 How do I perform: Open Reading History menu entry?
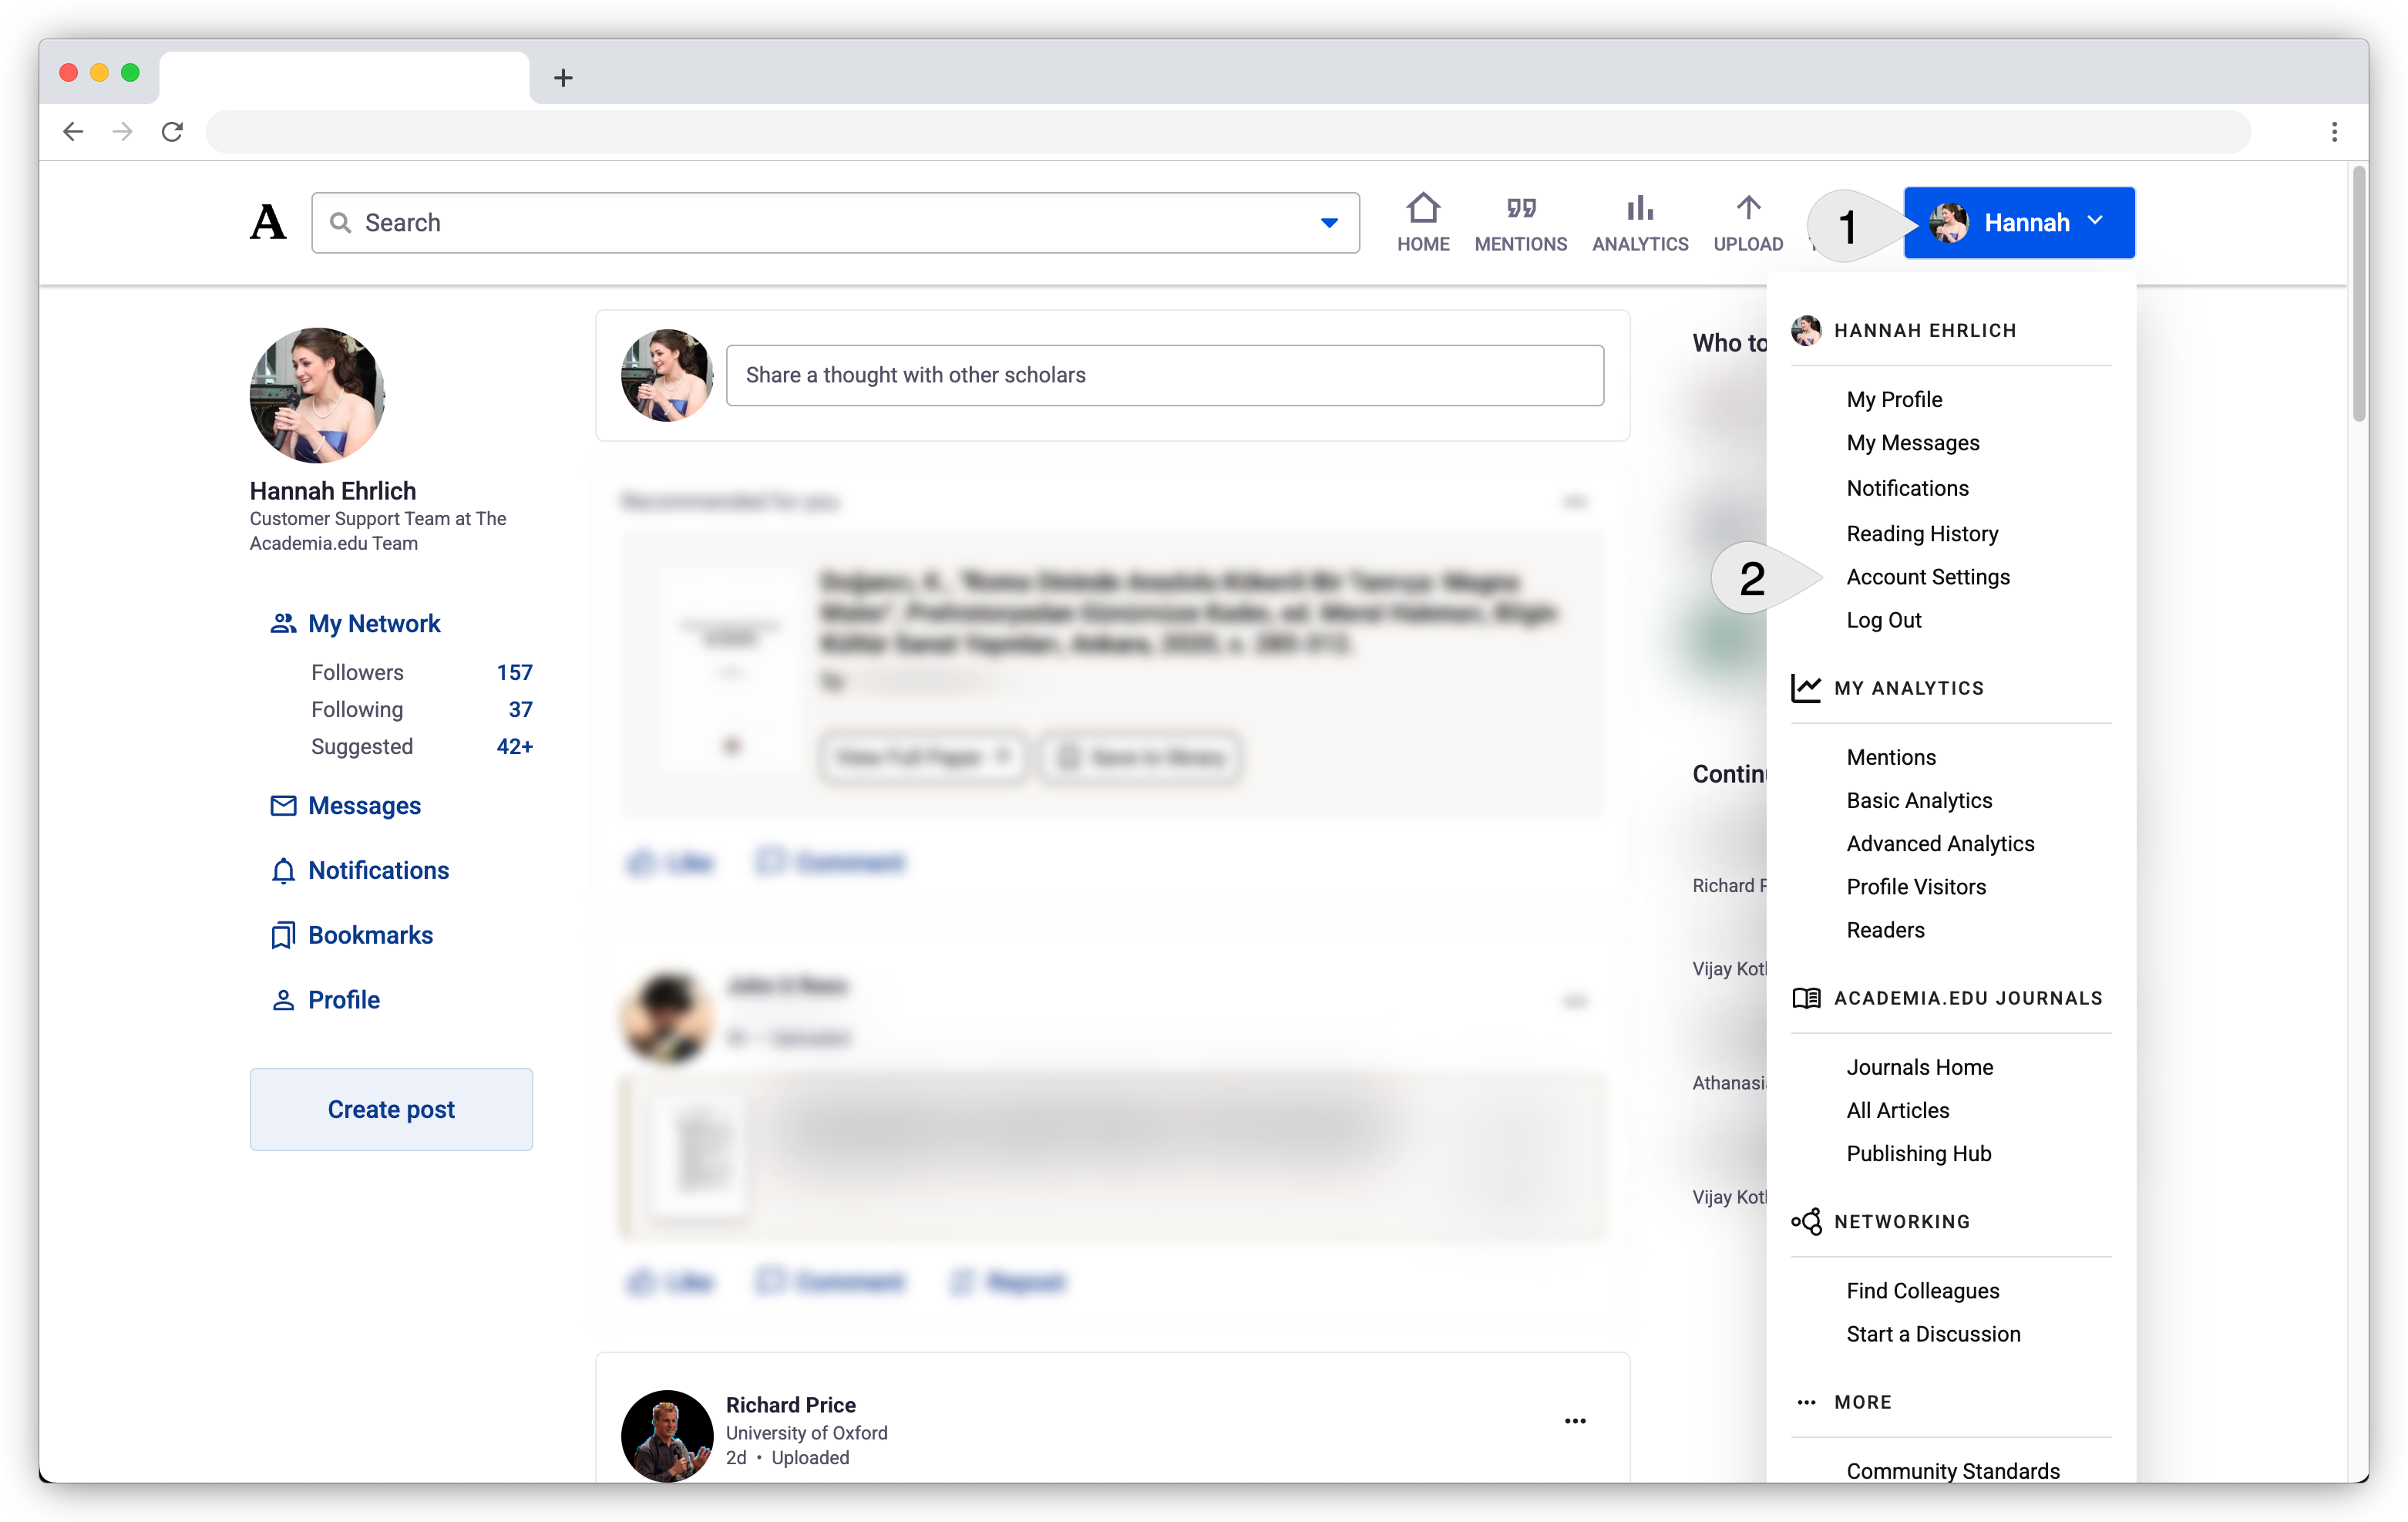pos(1921,533)
